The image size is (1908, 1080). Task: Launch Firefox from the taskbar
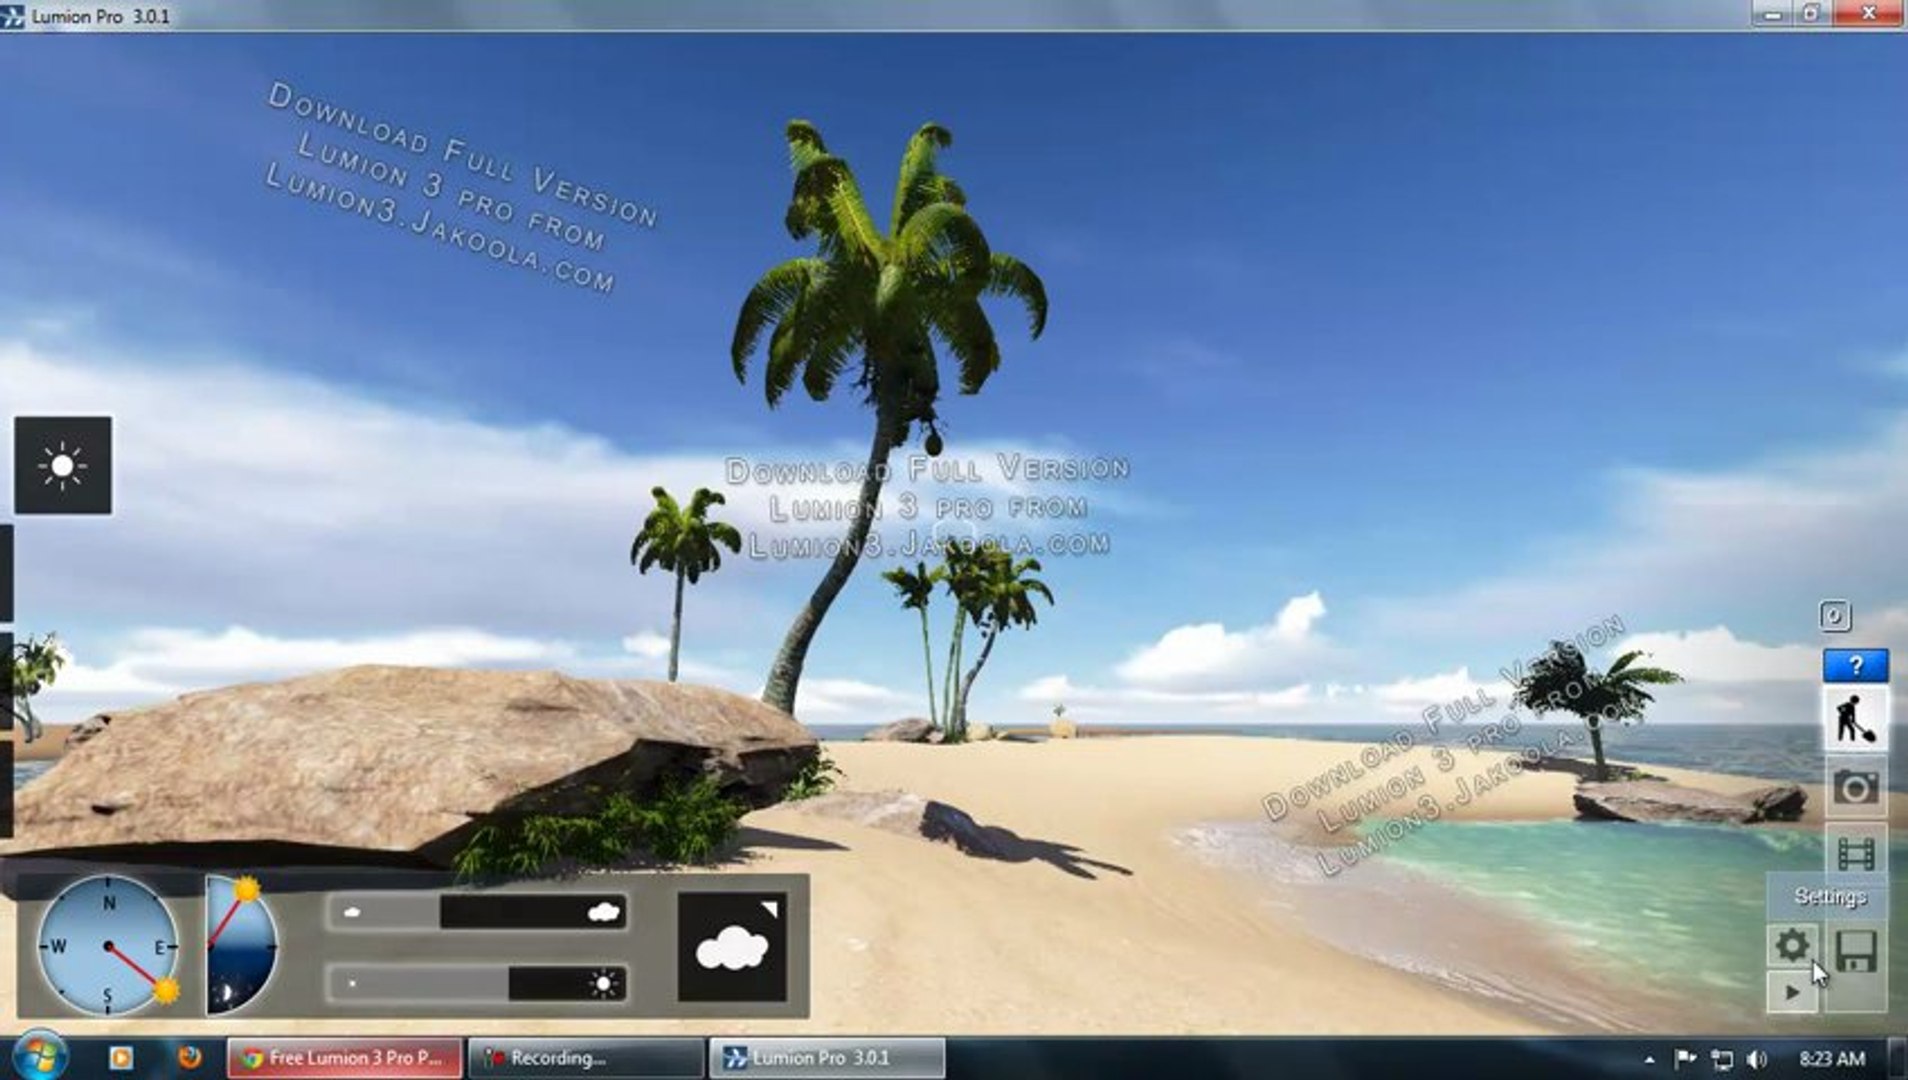pos(189,1057)
